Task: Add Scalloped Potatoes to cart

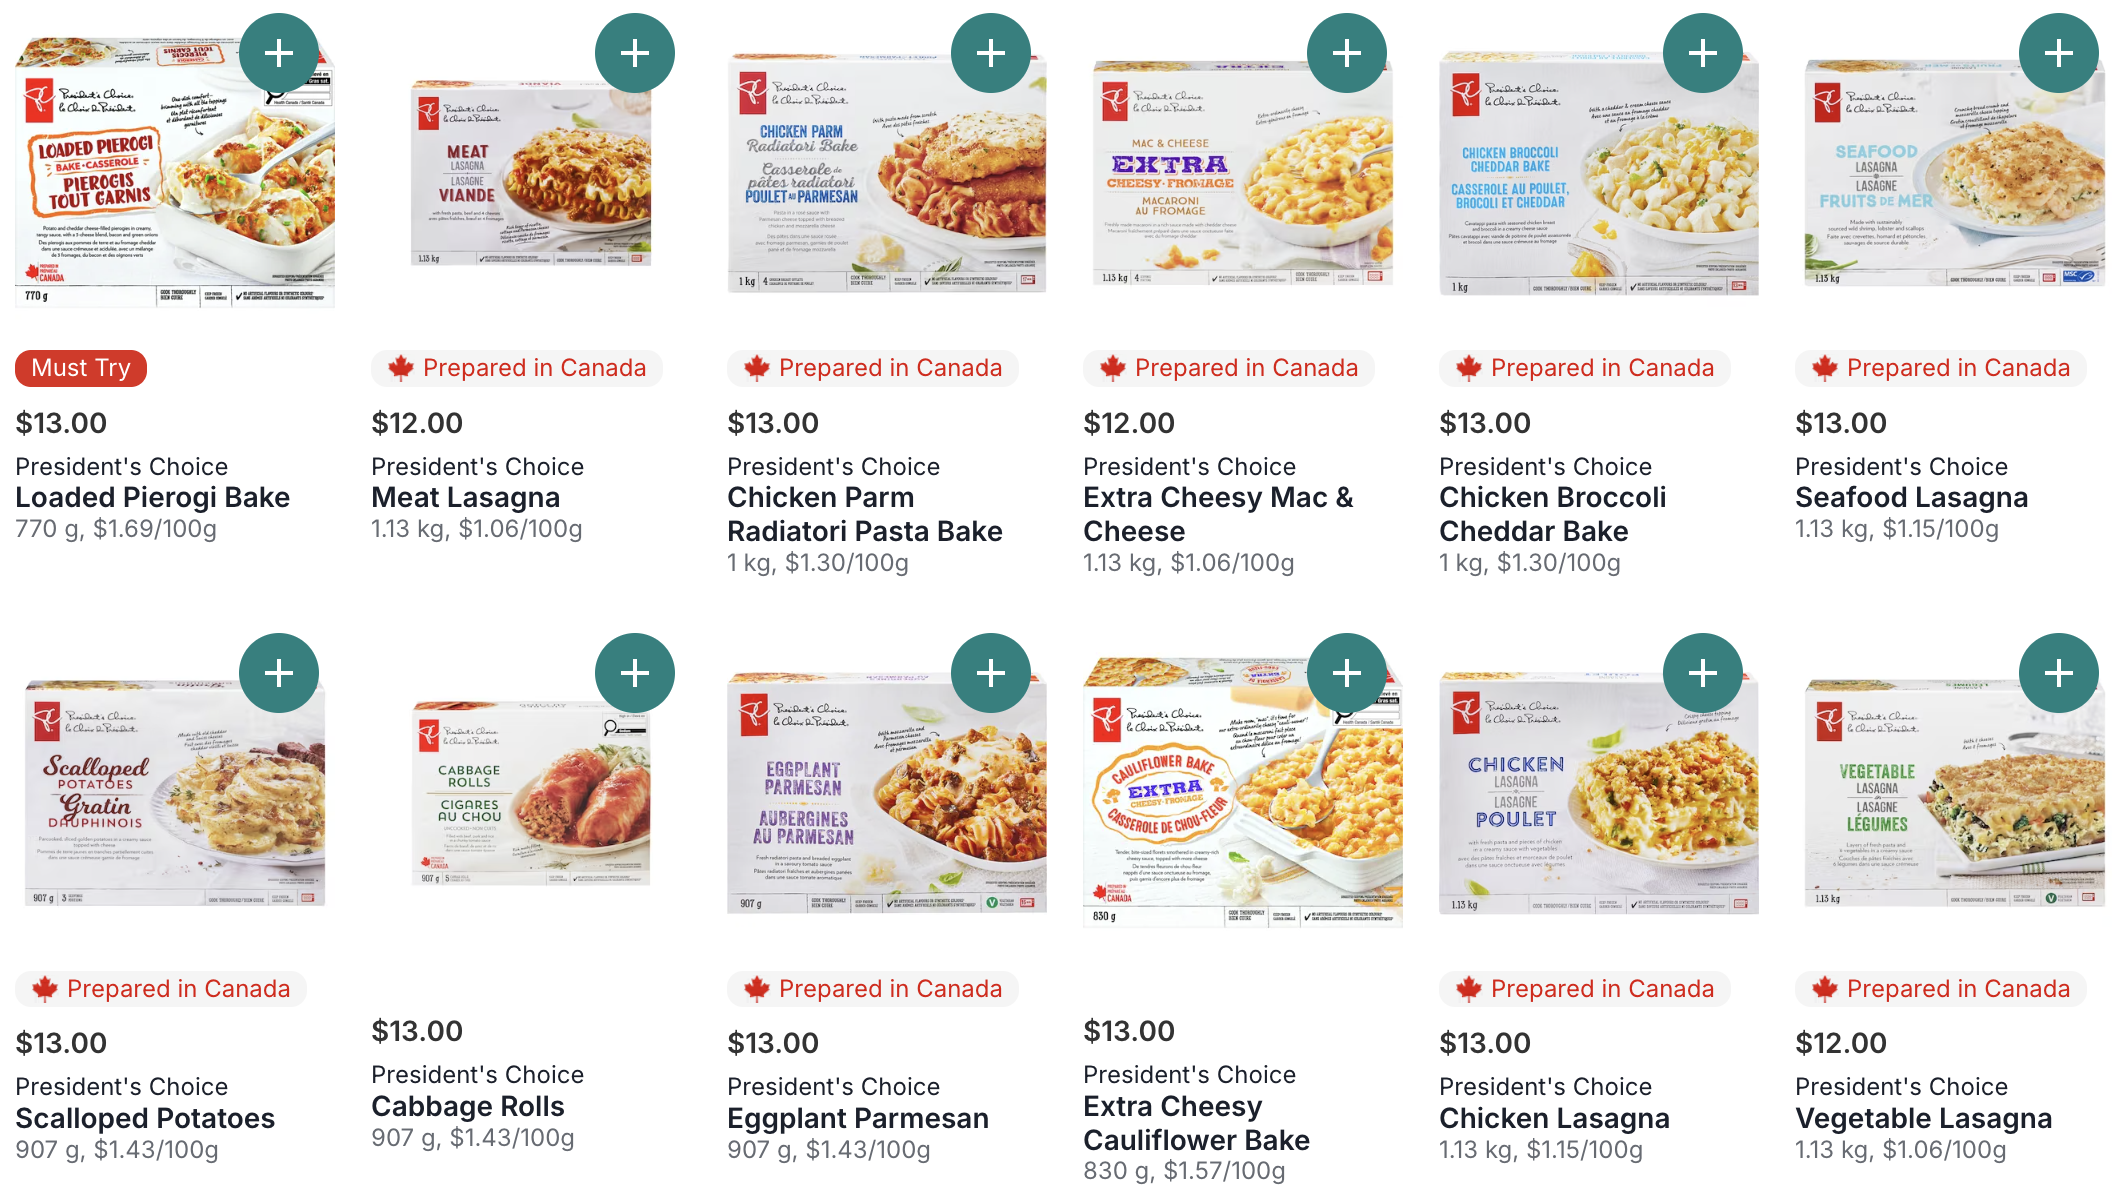Action: [x=279, y=673]
